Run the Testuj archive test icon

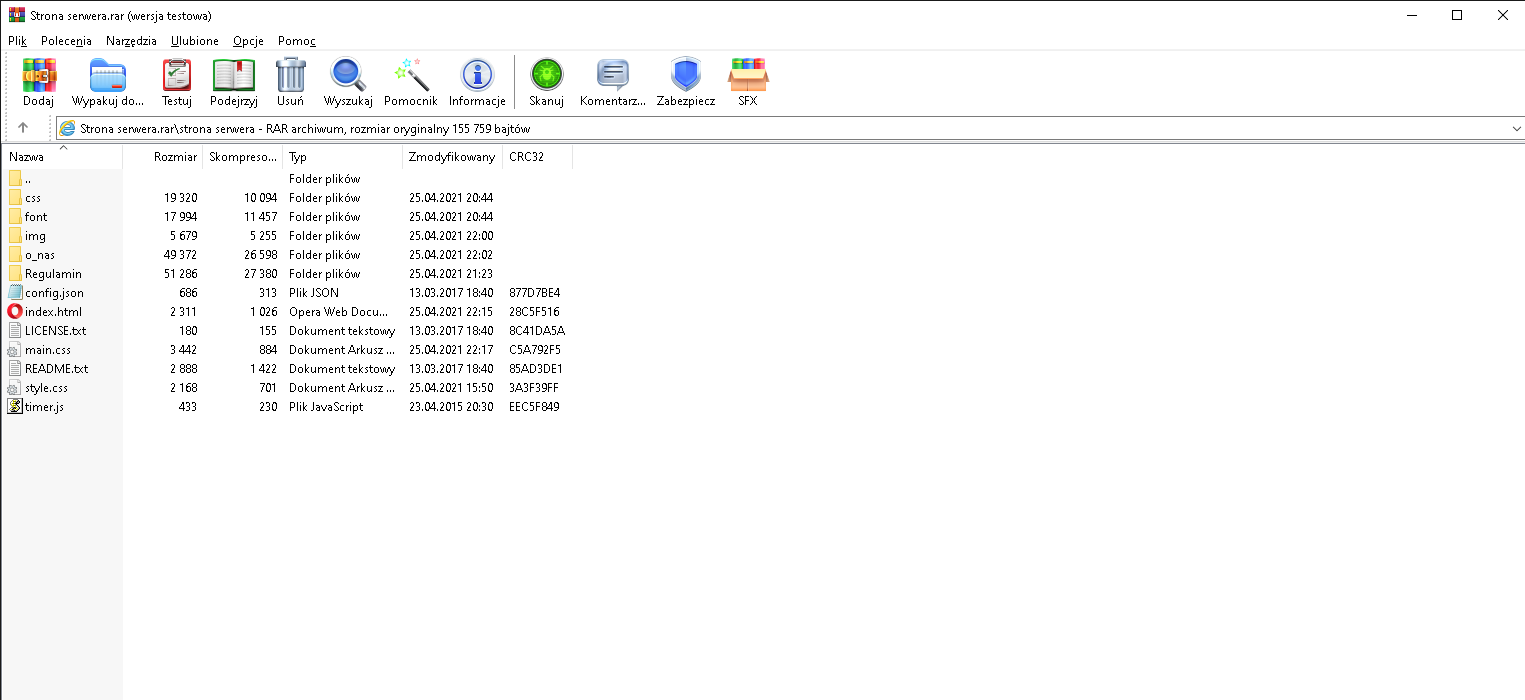tap(176, 76)
